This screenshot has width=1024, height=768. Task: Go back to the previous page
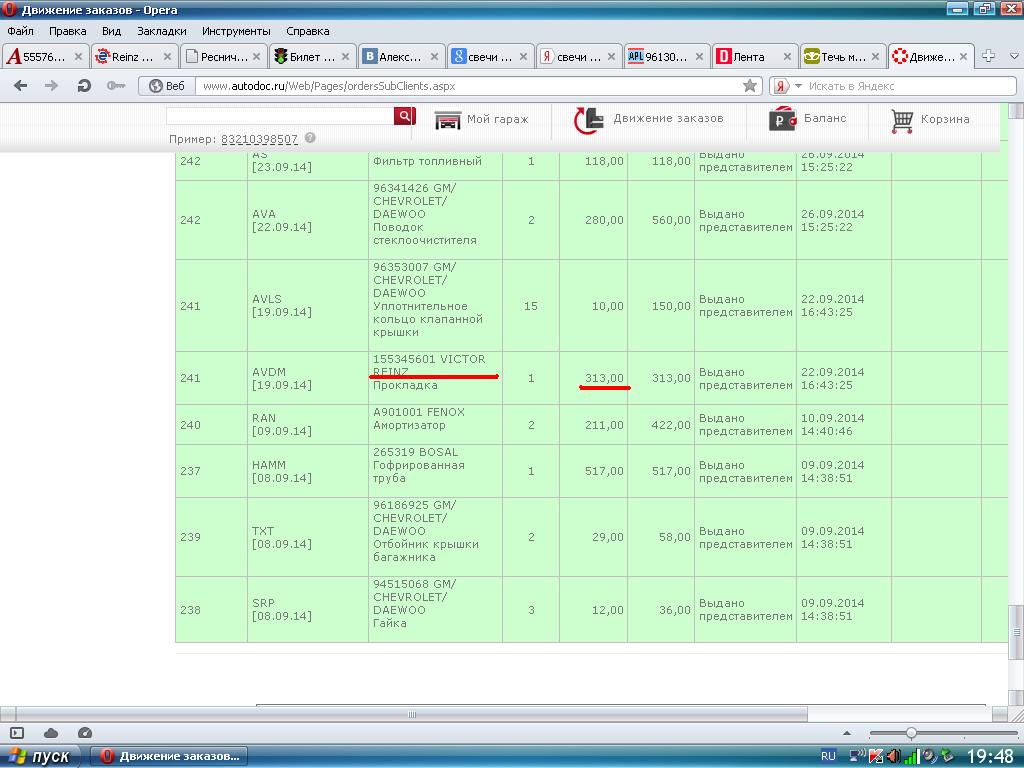point(20,86)
